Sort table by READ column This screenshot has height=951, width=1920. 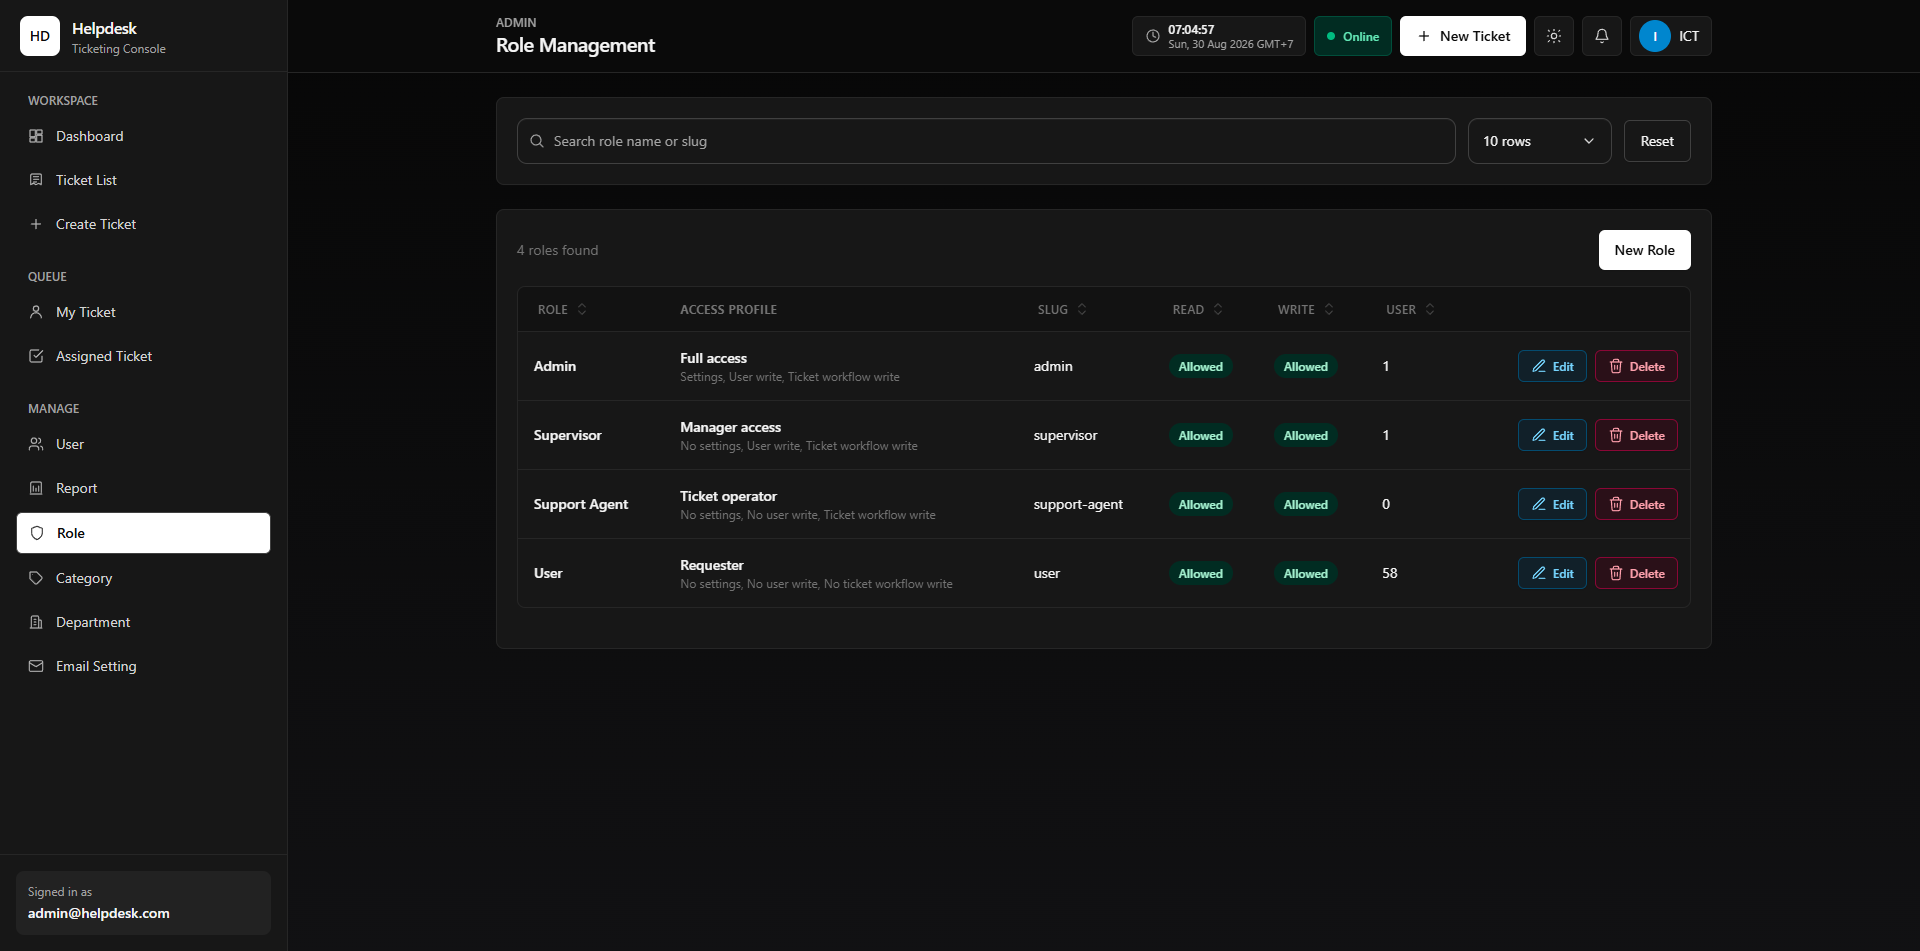(1198, 310)
